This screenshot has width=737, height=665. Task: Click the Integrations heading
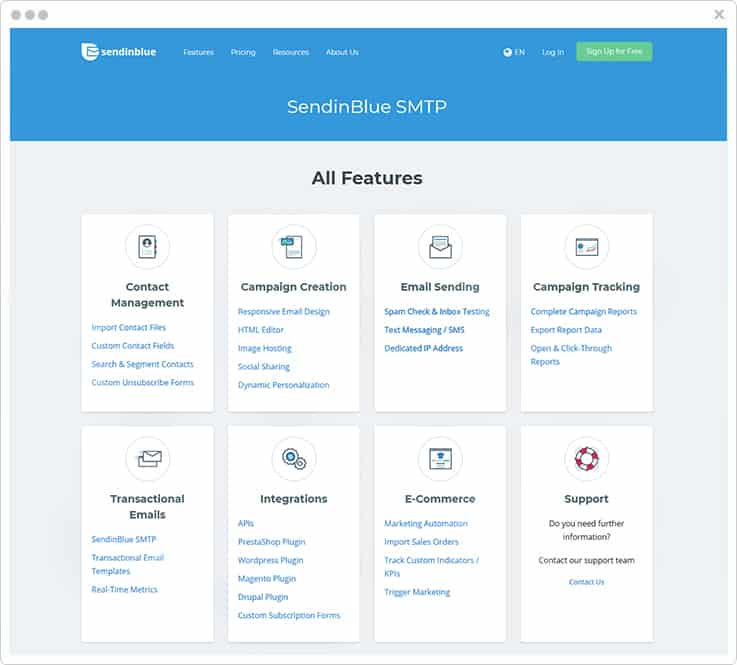pyautogui.click(x=294, y=499)
